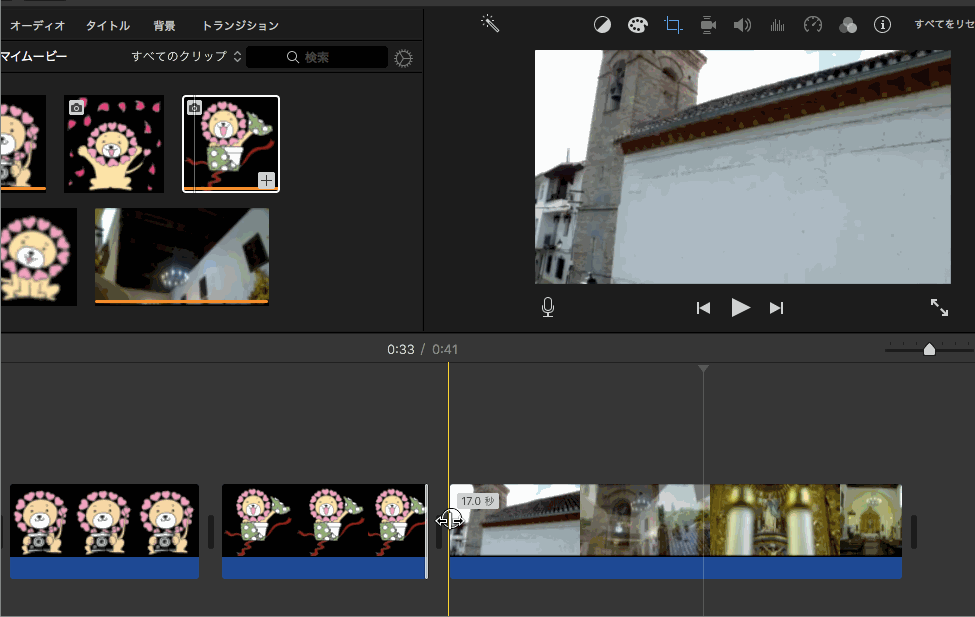Switch to the タイトル tab
This screenshot has height=617, width=975.
(107, 26)
